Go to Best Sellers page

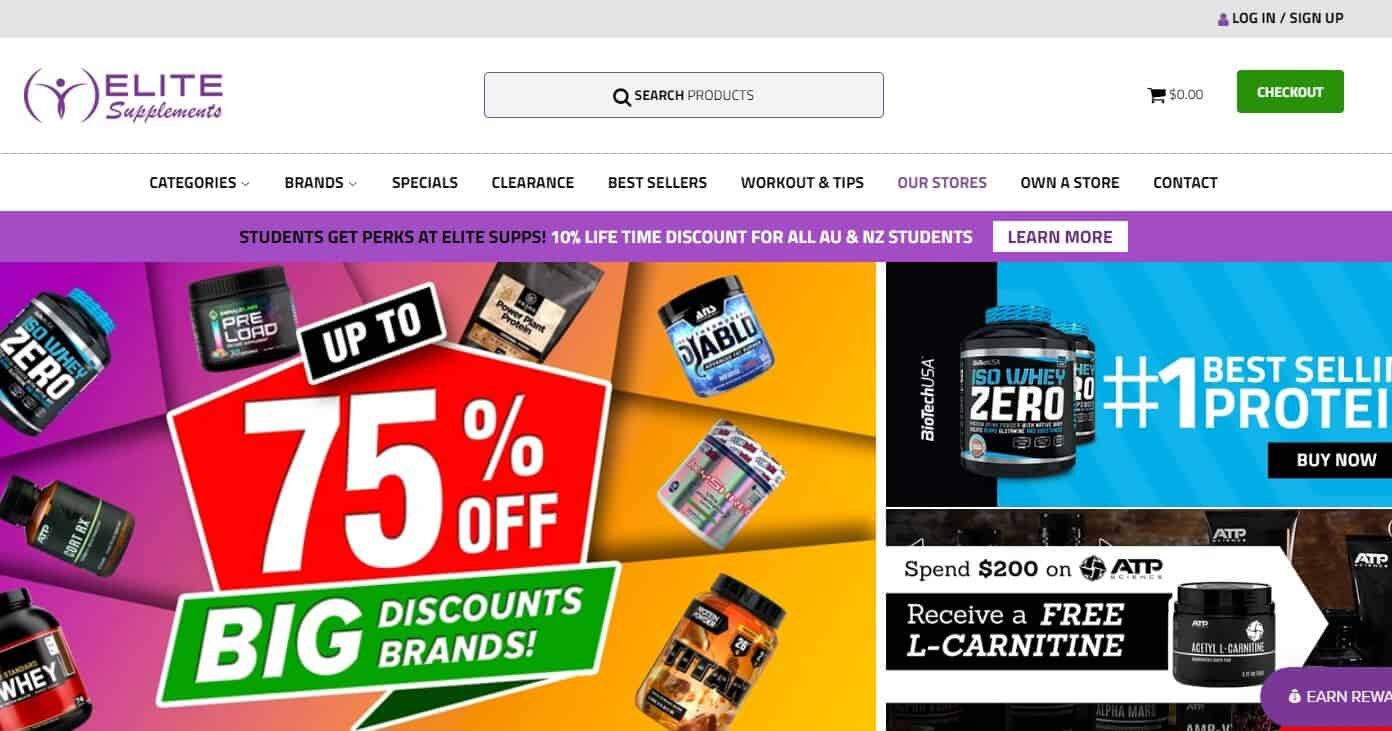[x=657, y=183]
